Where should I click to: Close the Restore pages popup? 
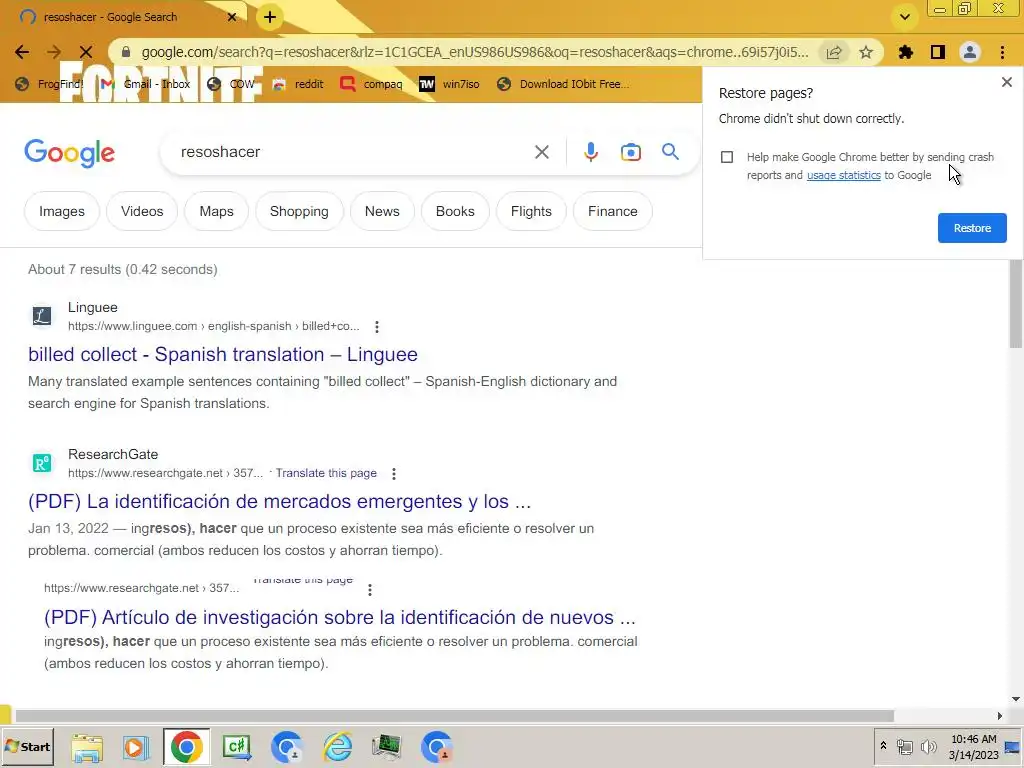(x=1006, y=82)
